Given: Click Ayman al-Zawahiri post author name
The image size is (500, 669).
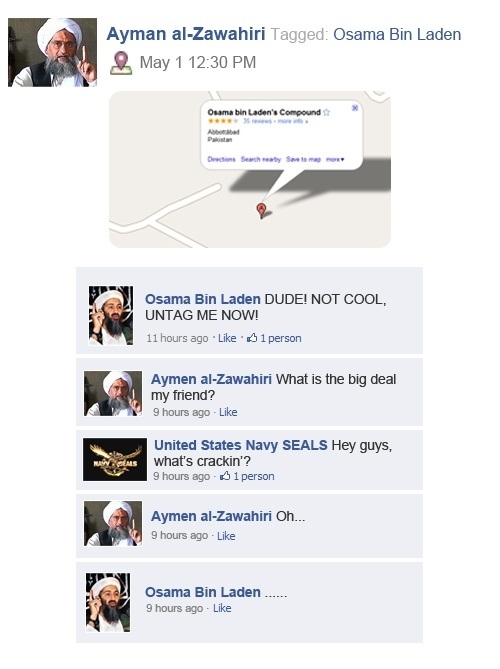Looking at the screenshot, I should [186, 34].
